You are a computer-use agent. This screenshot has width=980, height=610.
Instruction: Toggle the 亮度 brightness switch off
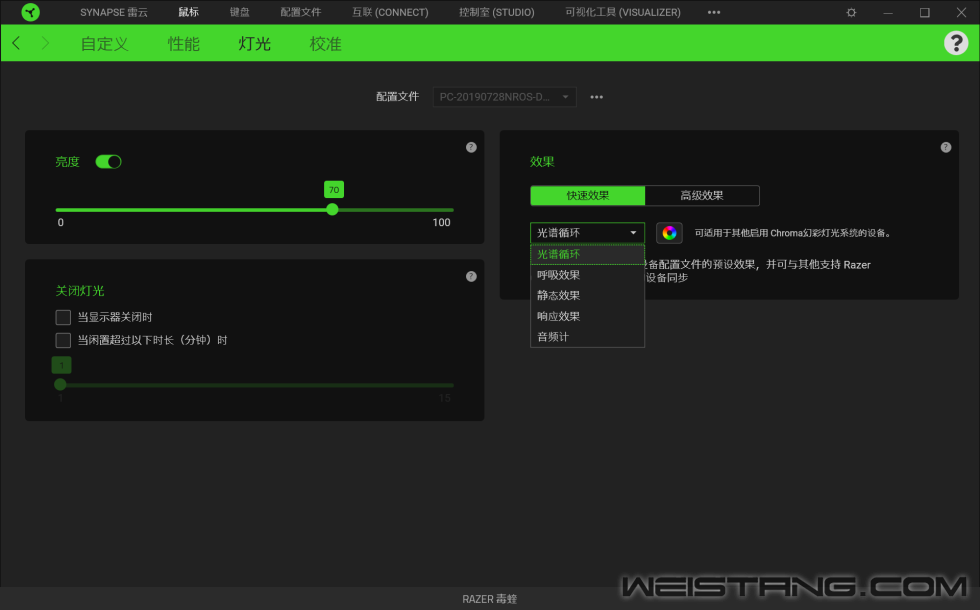tap(108, 162)
